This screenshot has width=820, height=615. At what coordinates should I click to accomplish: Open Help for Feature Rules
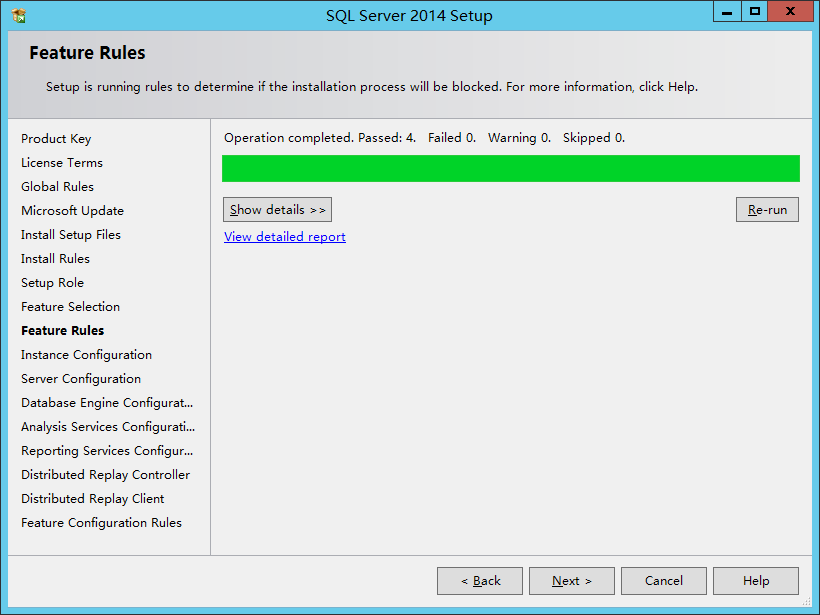pos(756,581)
